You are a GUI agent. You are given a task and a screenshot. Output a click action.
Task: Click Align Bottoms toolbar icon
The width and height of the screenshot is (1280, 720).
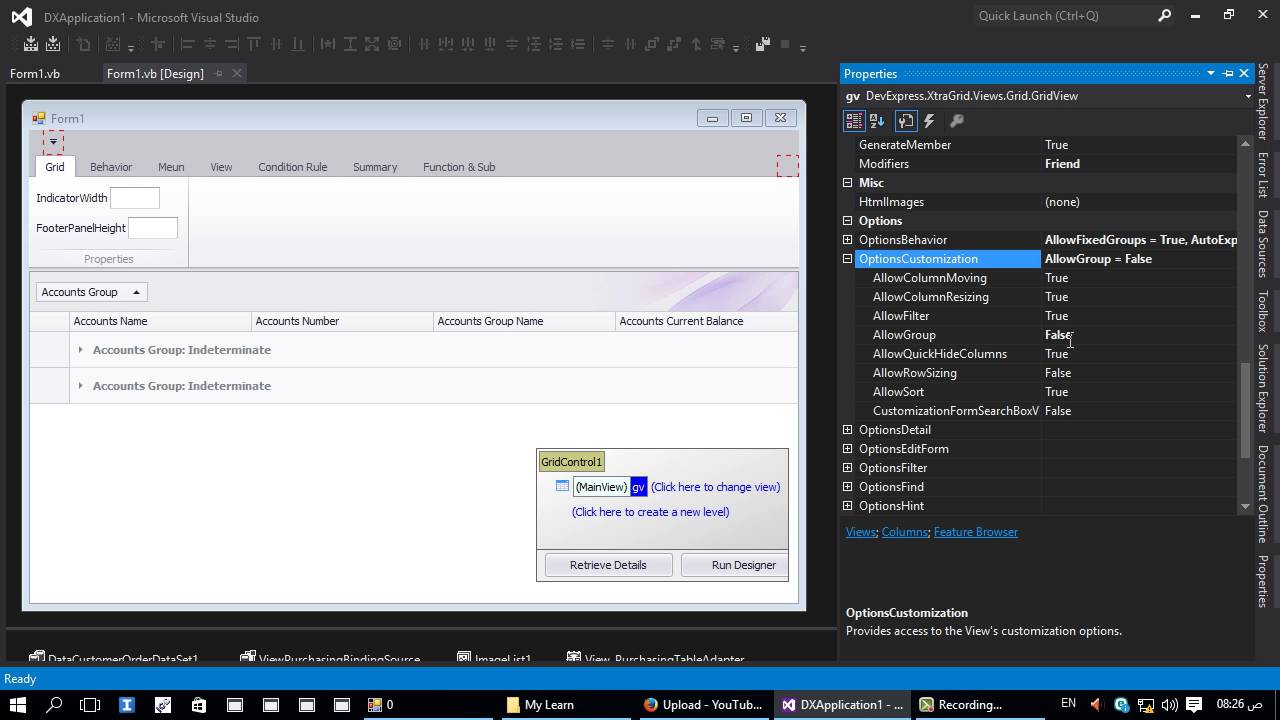pos(298,45)
